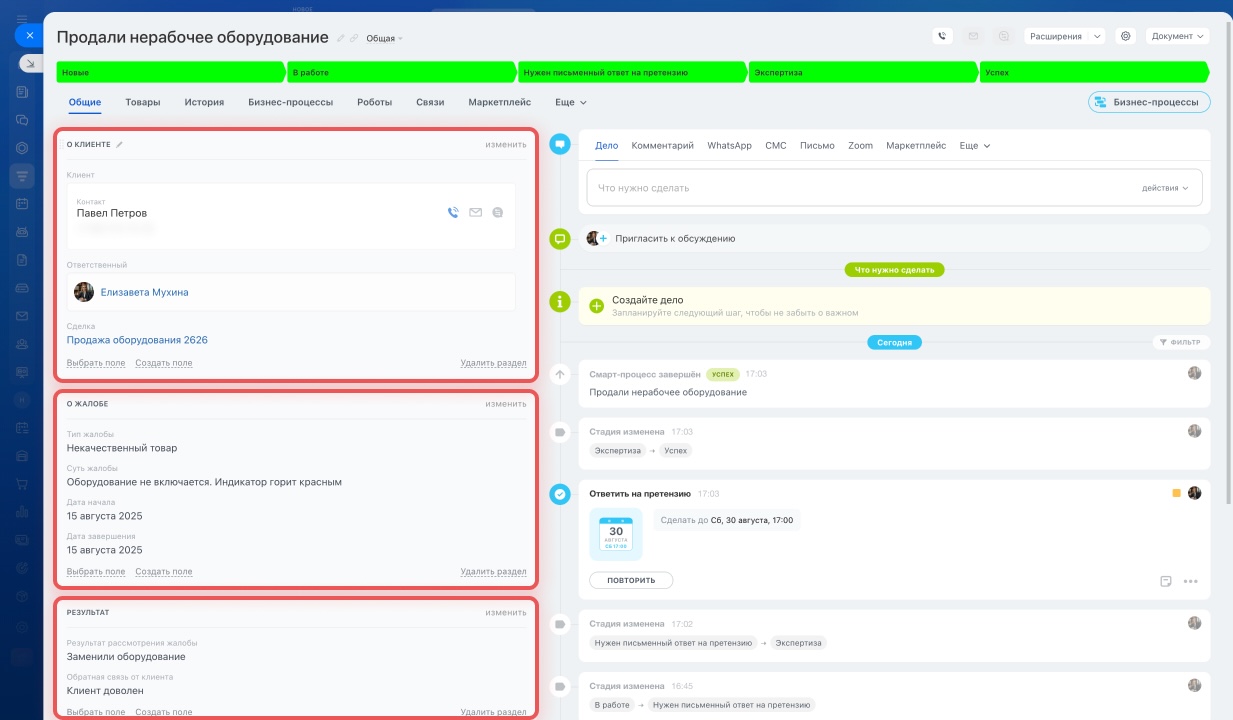1233x720 pixels.
Task: Copy link using chain icon beside title
Action: (x=354, y=38)
